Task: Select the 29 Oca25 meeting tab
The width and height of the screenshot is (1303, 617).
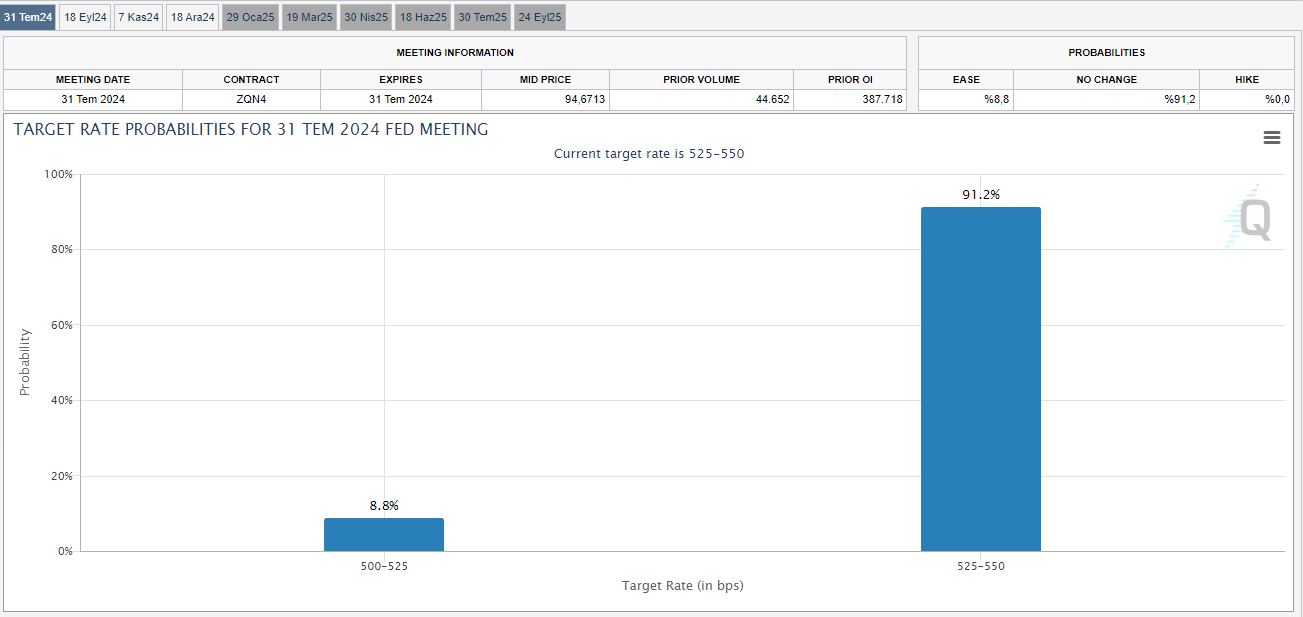Action: (250, 17)
